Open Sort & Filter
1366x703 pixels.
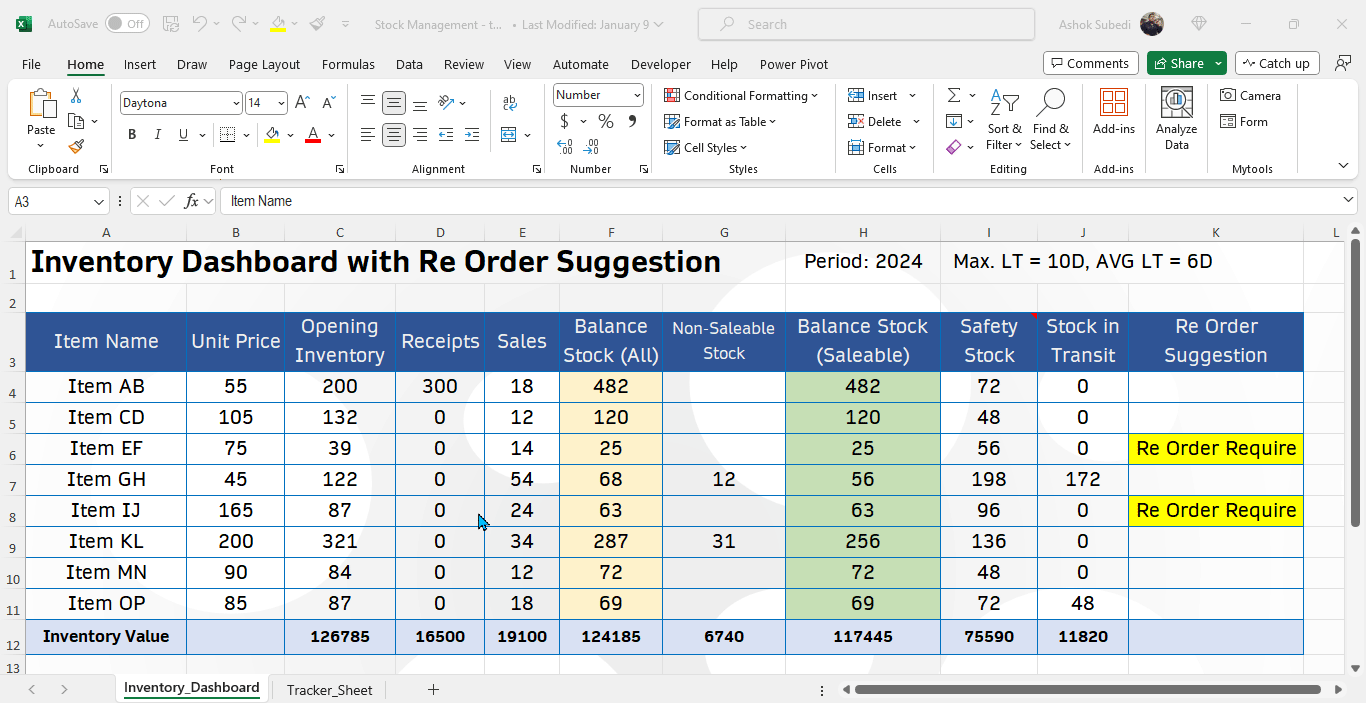[1004, 118]
